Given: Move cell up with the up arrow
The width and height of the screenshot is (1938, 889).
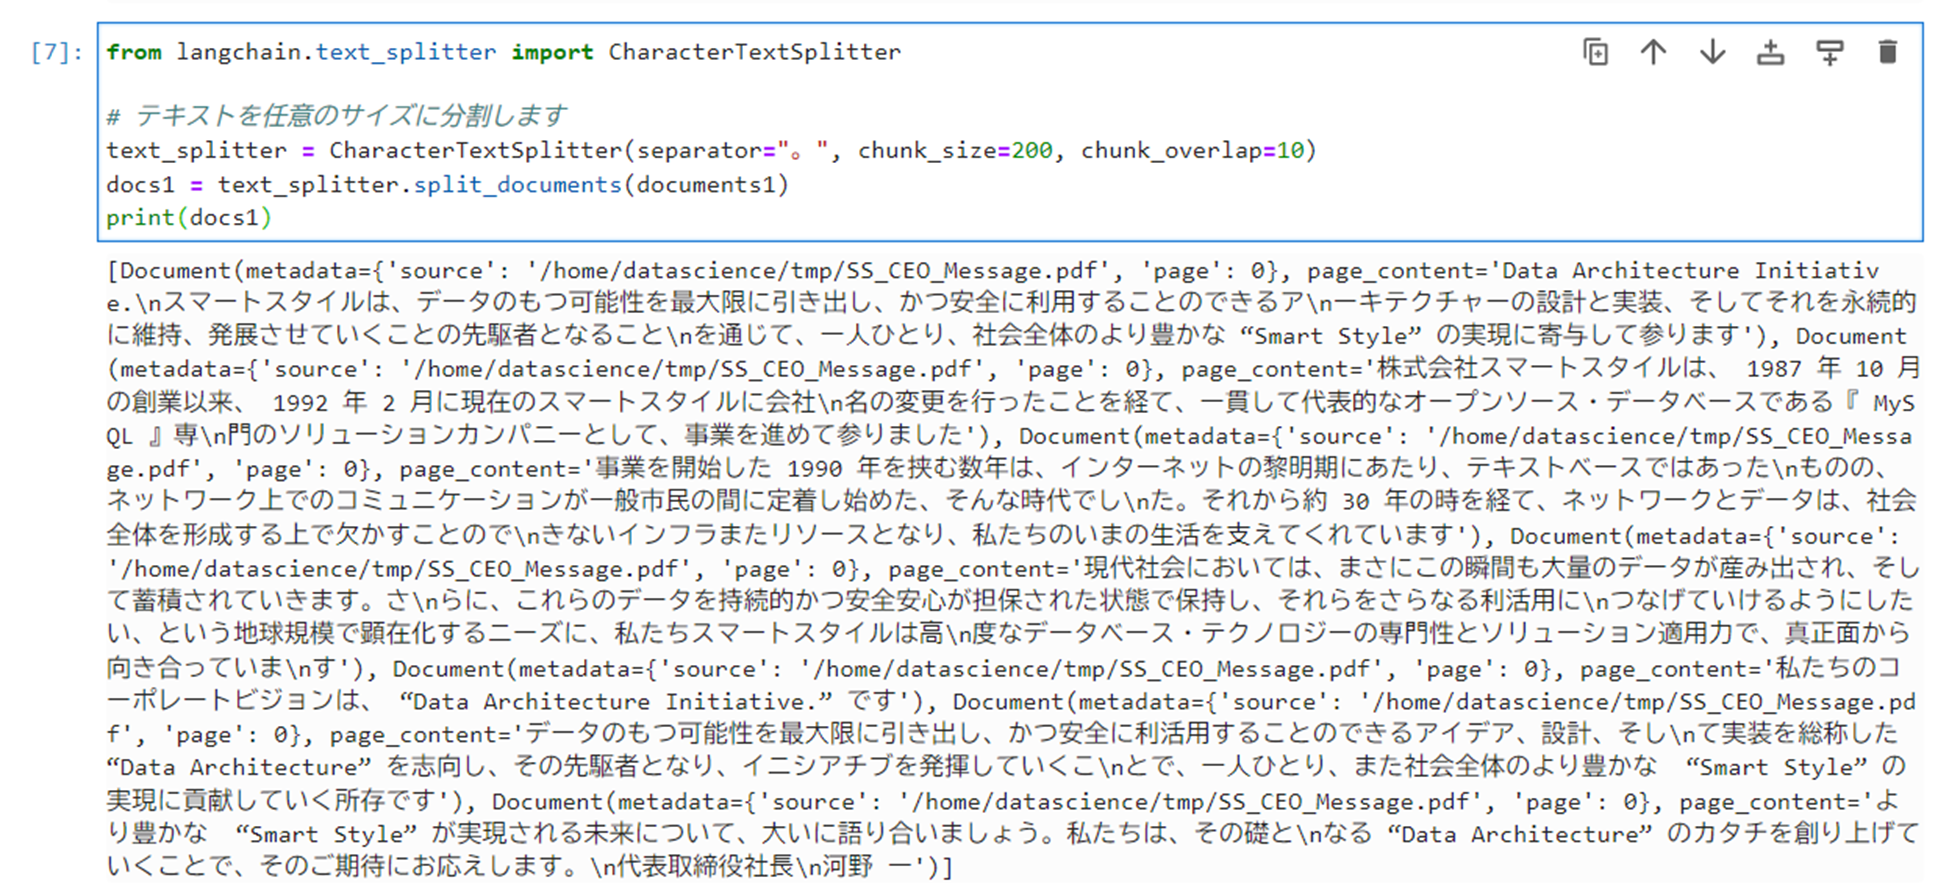Looking at the screenshot, I should [x=1654, y=52].
